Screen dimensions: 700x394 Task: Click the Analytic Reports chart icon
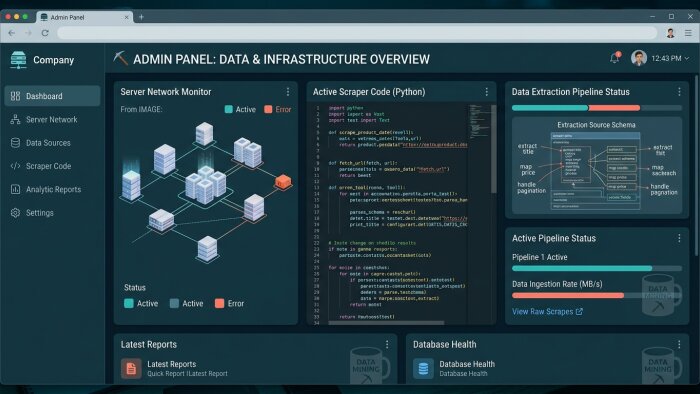point(15,189)
